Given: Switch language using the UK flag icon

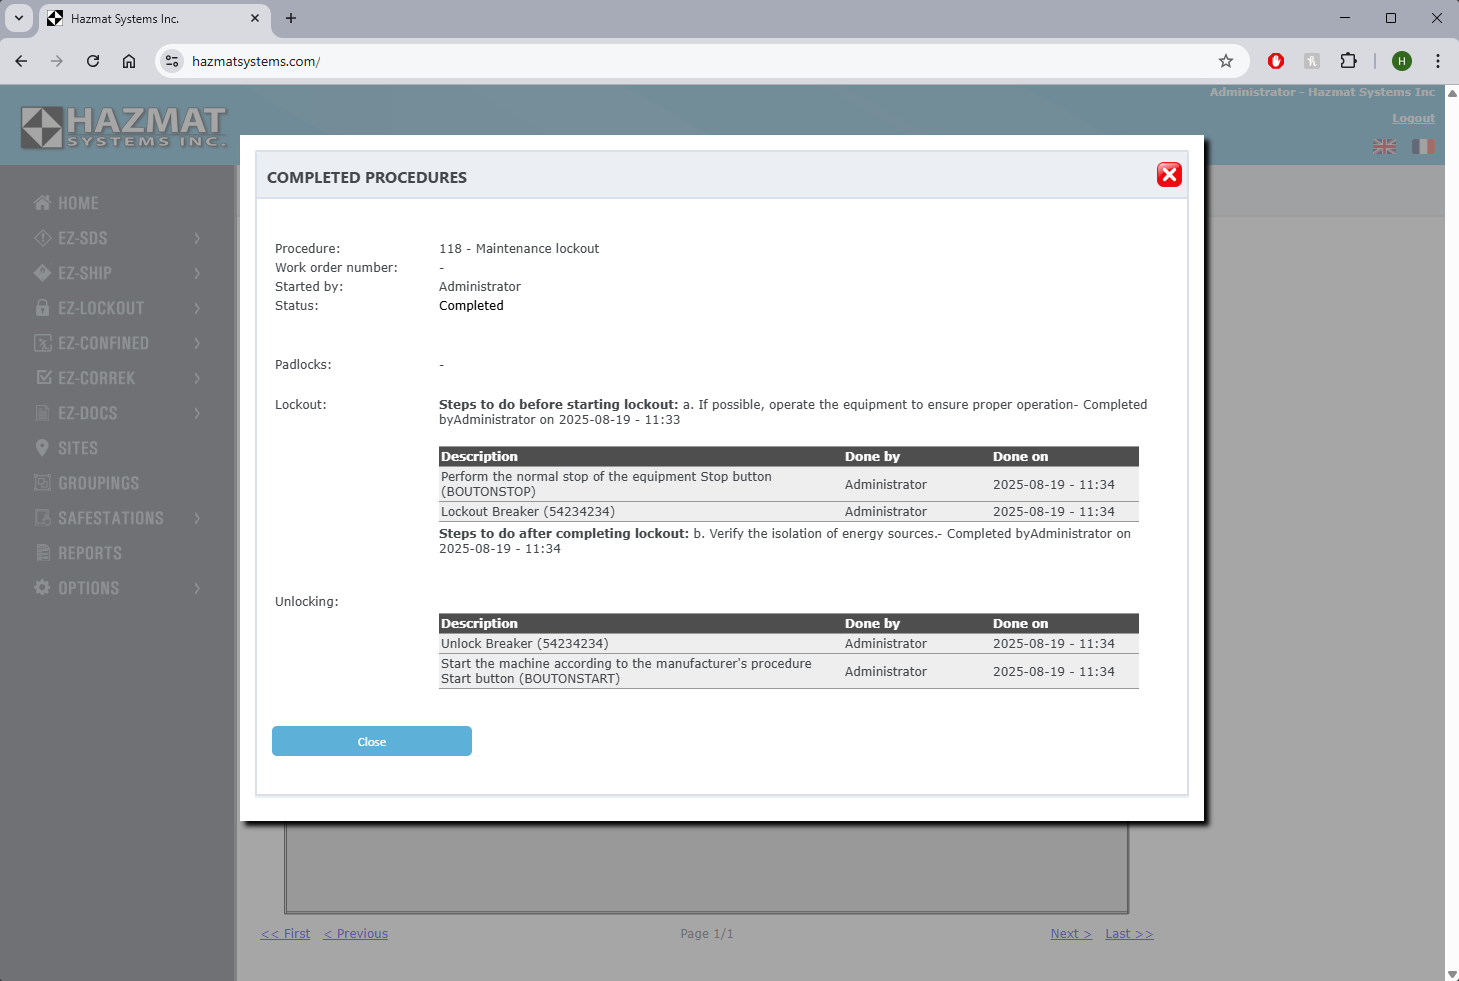Looking at the screenshot, I should click(1384, 147).
